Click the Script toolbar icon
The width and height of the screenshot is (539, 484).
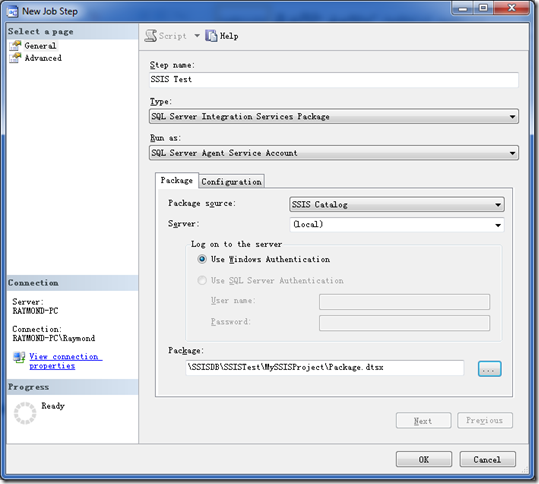[151, 36]
